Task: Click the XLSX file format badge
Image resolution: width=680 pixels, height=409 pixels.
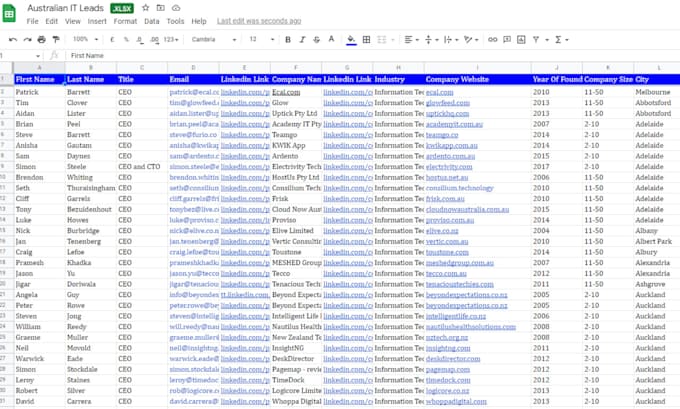Action: click(x=122, y=8)
